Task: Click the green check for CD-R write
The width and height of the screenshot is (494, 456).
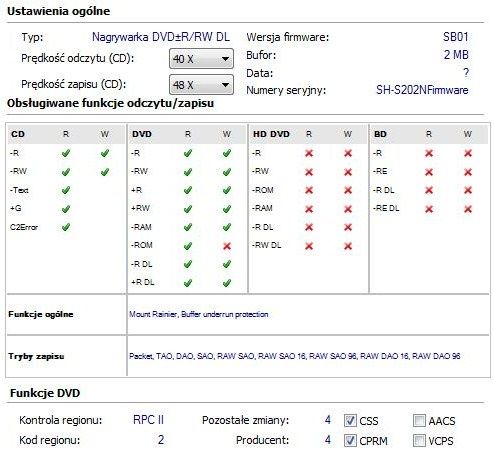Action: 105,153
